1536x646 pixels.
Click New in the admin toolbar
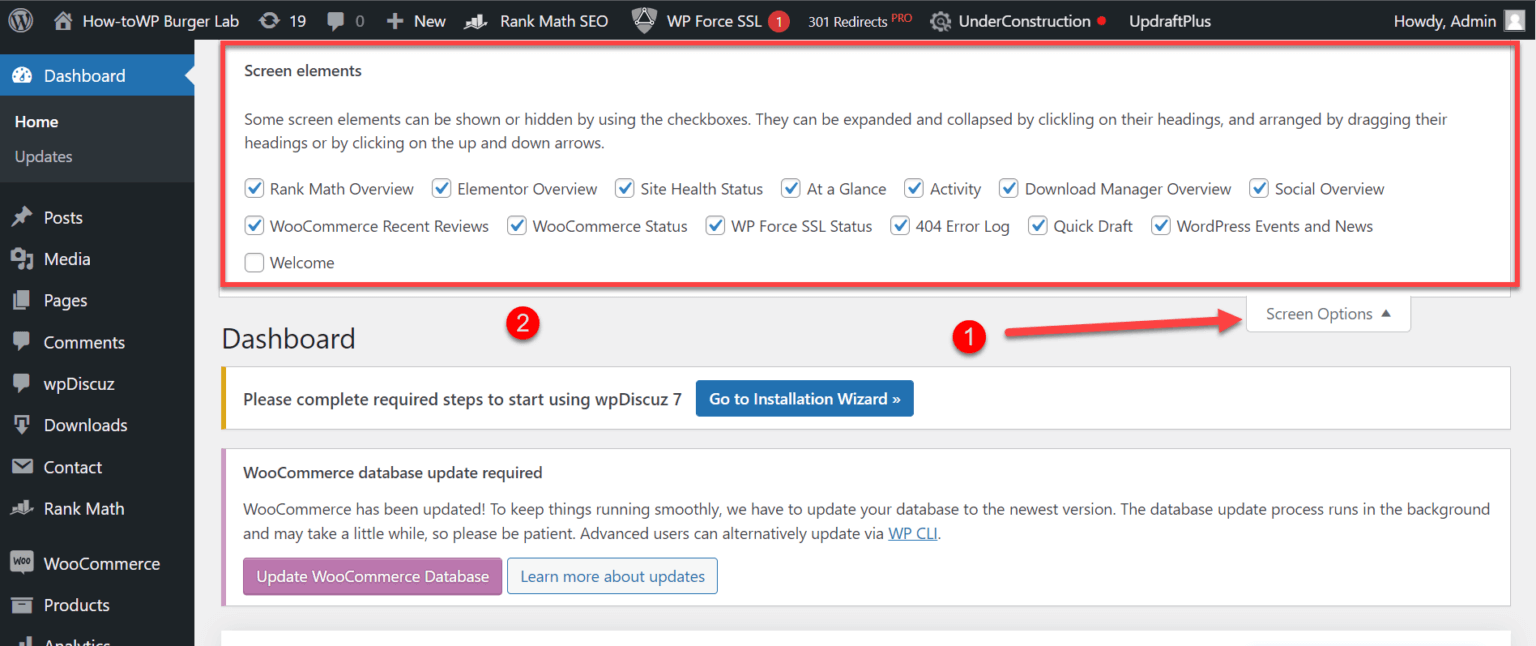tap(415, 20)
